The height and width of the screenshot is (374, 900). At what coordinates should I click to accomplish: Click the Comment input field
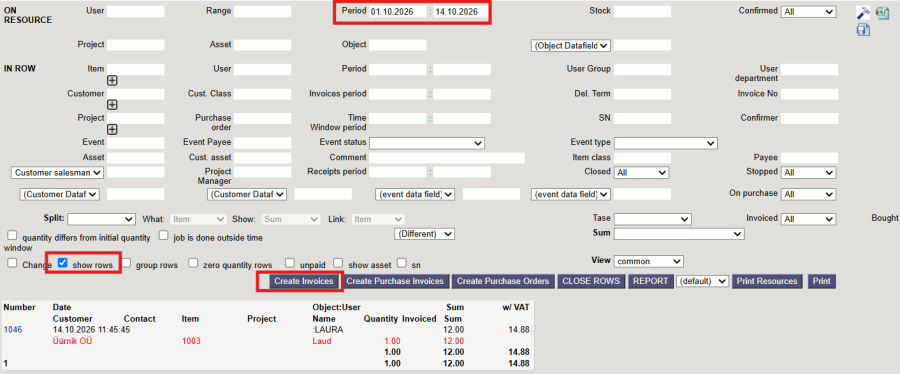[x=447, y=158]
